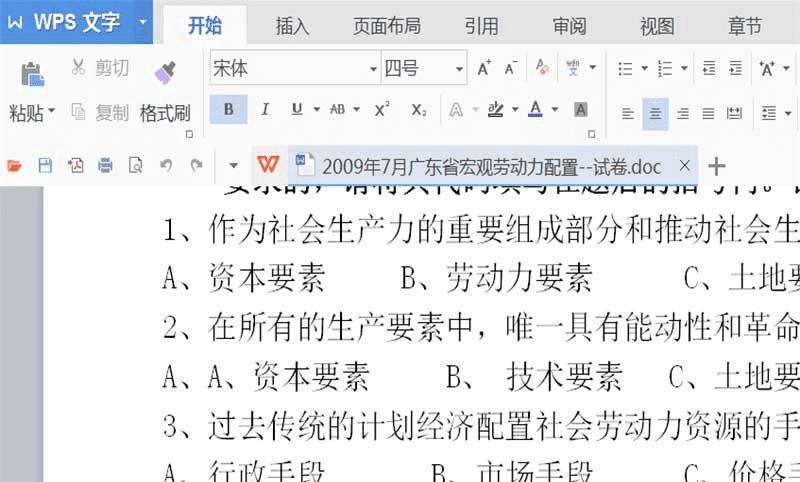Click the clear formatting eraser icon
This screenshot has width=800, height=482.
click(x=542, y=67)
